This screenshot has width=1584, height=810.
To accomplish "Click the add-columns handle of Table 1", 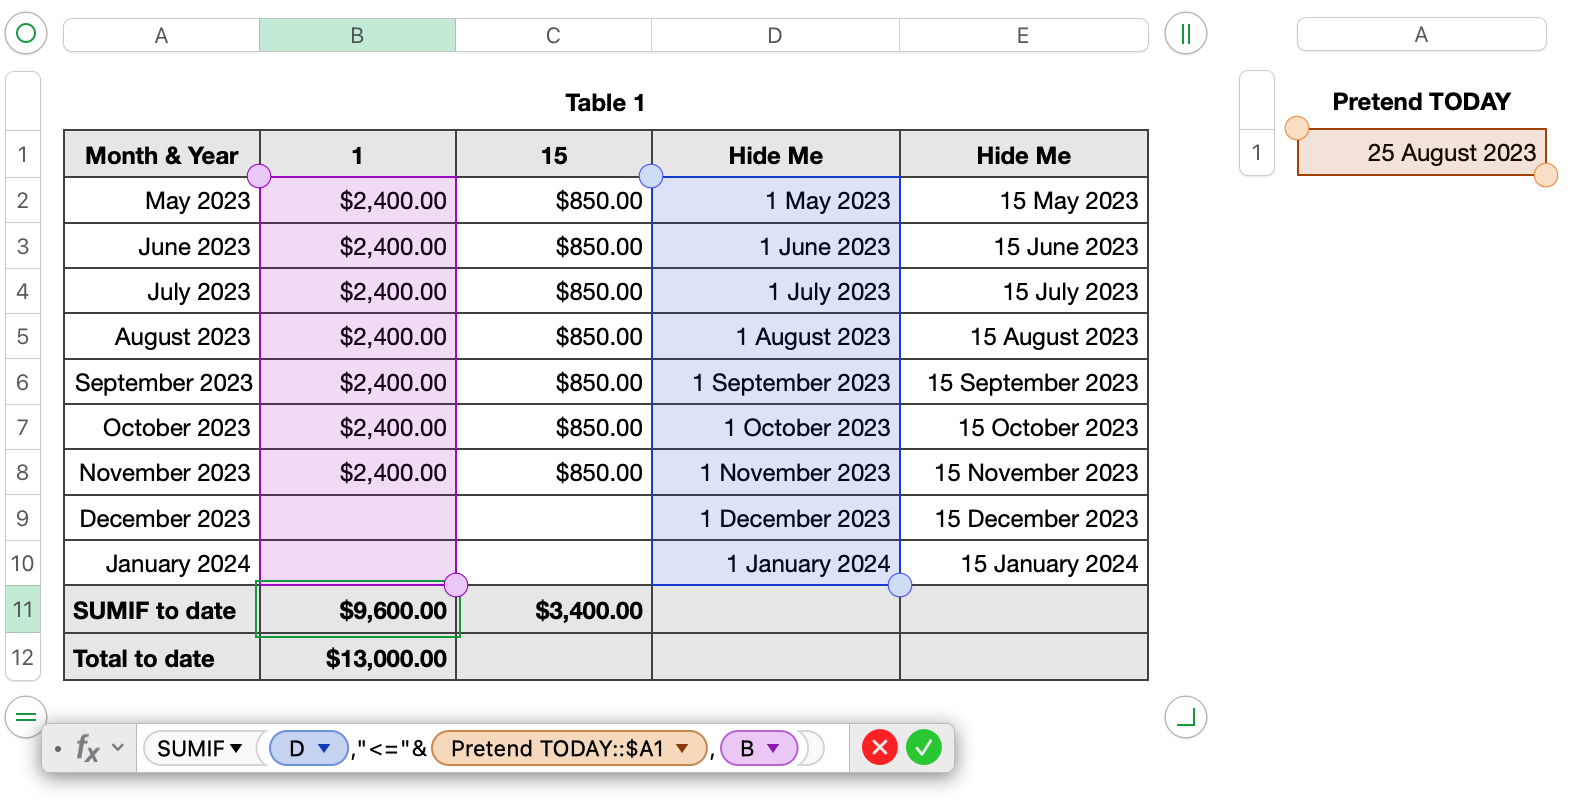I will [x=1185, y=34].
